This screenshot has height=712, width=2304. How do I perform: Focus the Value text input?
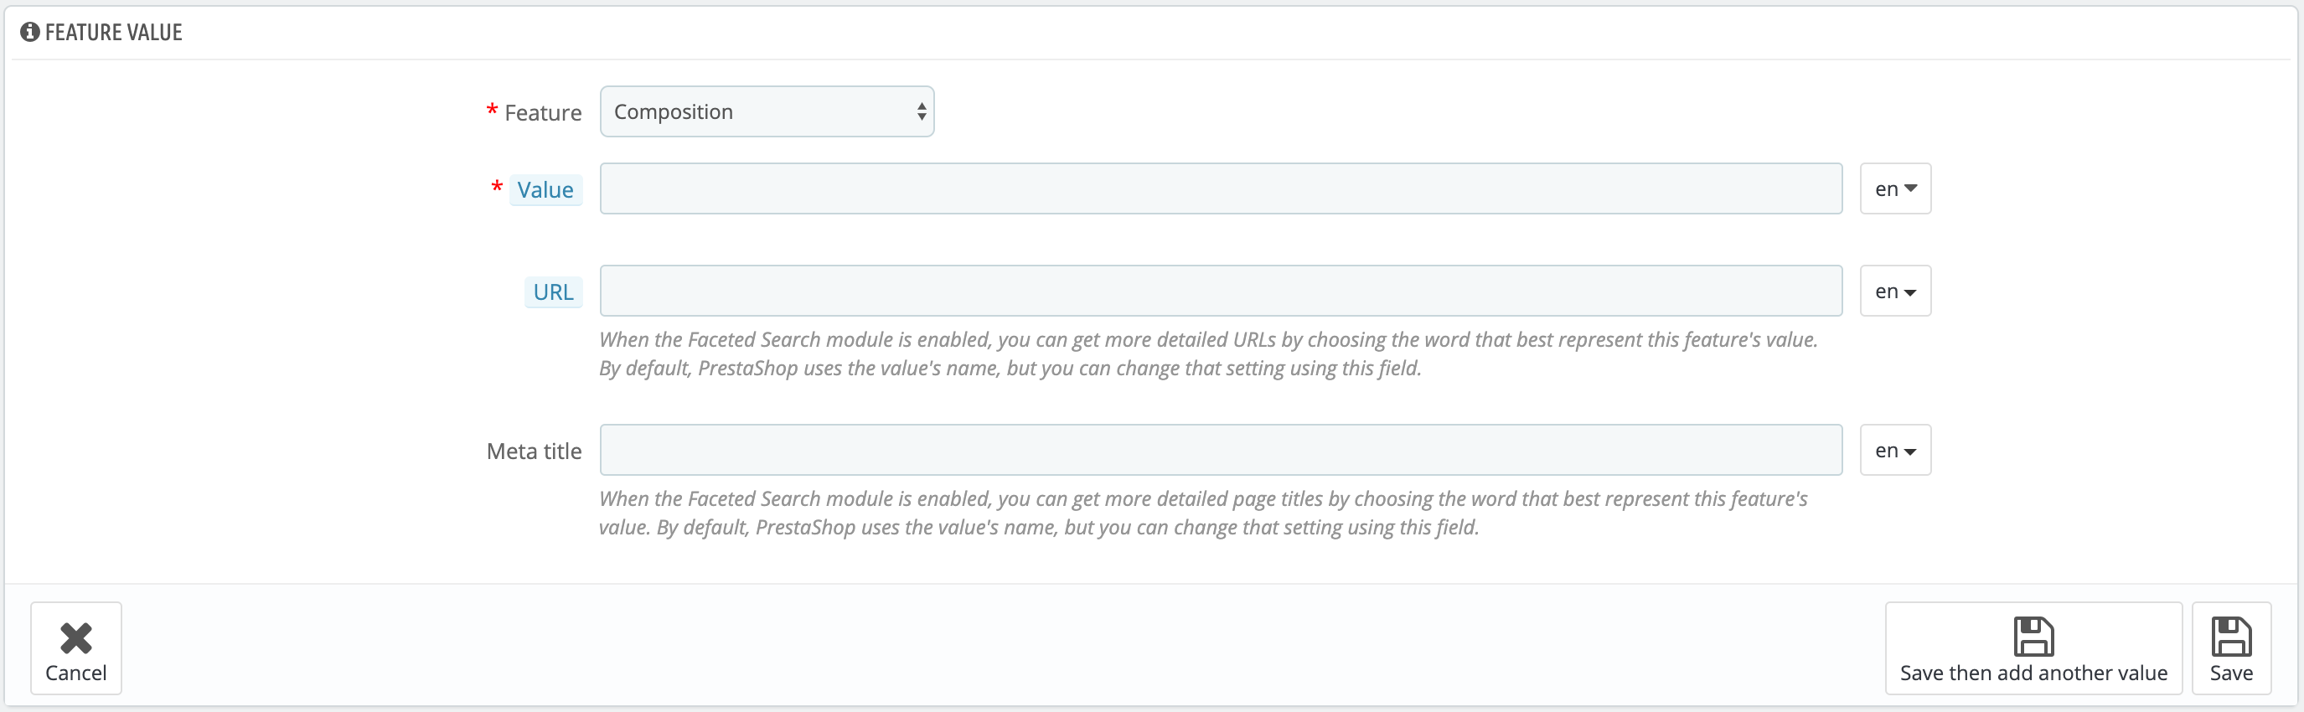point(1220,189)
